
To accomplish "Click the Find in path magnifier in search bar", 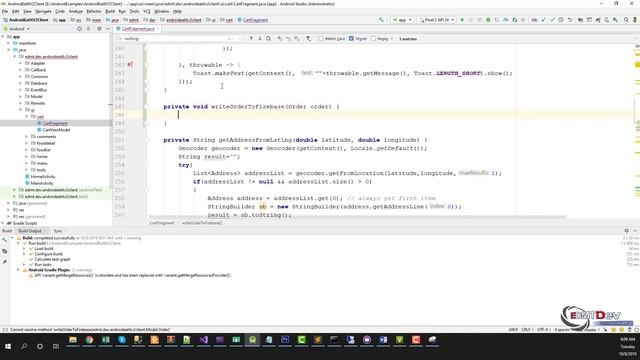I will coord(269,38).
